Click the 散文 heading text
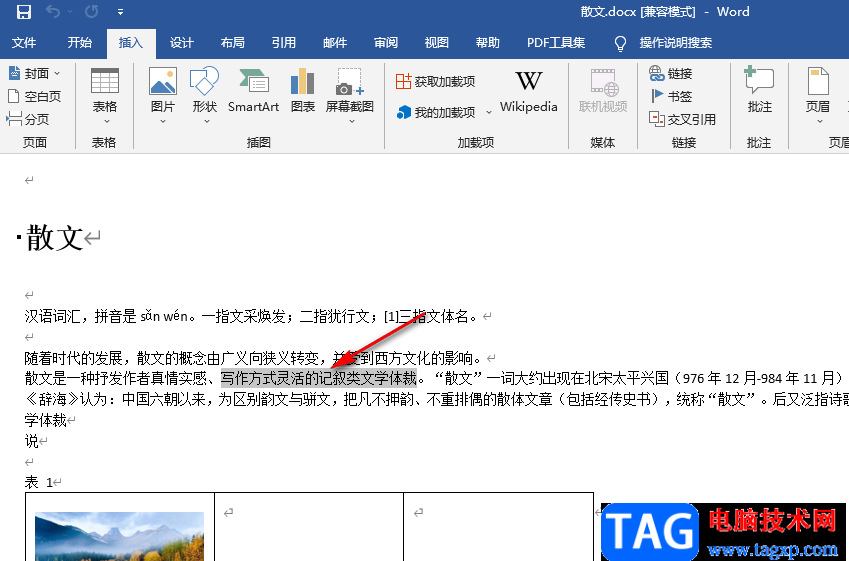The image size is (849, 561). tap(54, 238)
